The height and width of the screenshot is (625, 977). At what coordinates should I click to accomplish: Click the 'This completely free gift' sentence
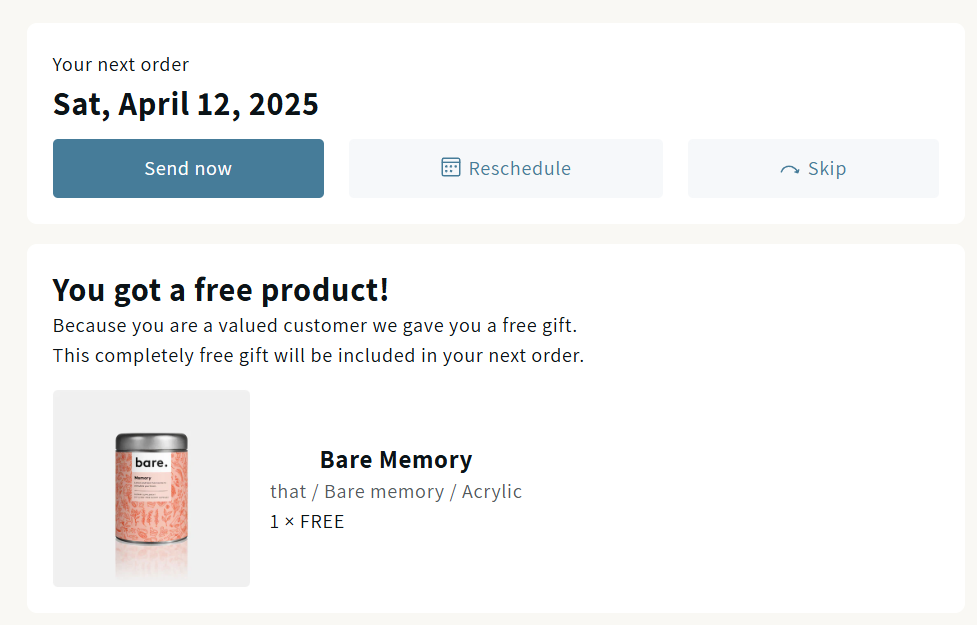click(x=318, y=356)
